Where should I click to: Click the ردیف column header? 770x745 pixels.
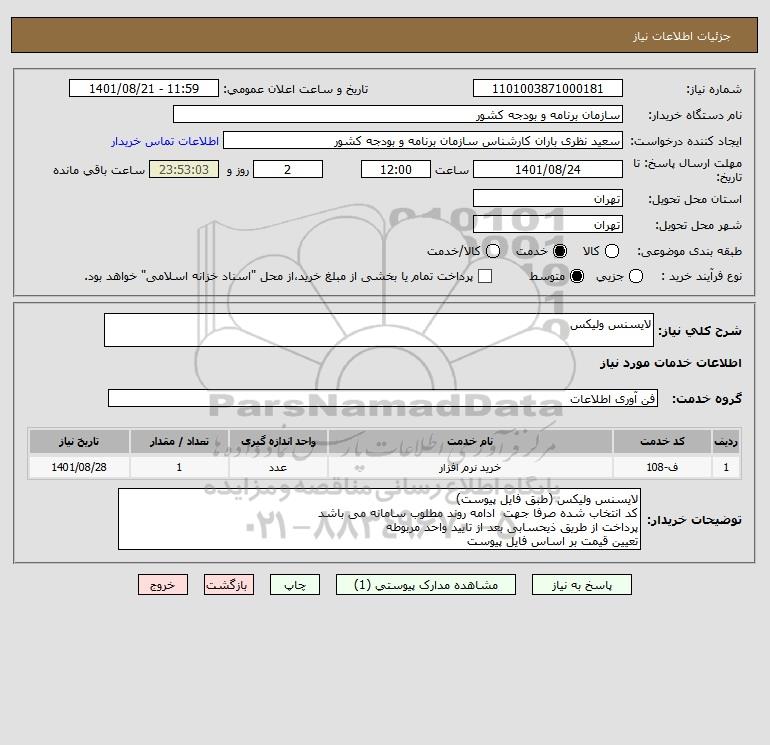pos(726,441)
